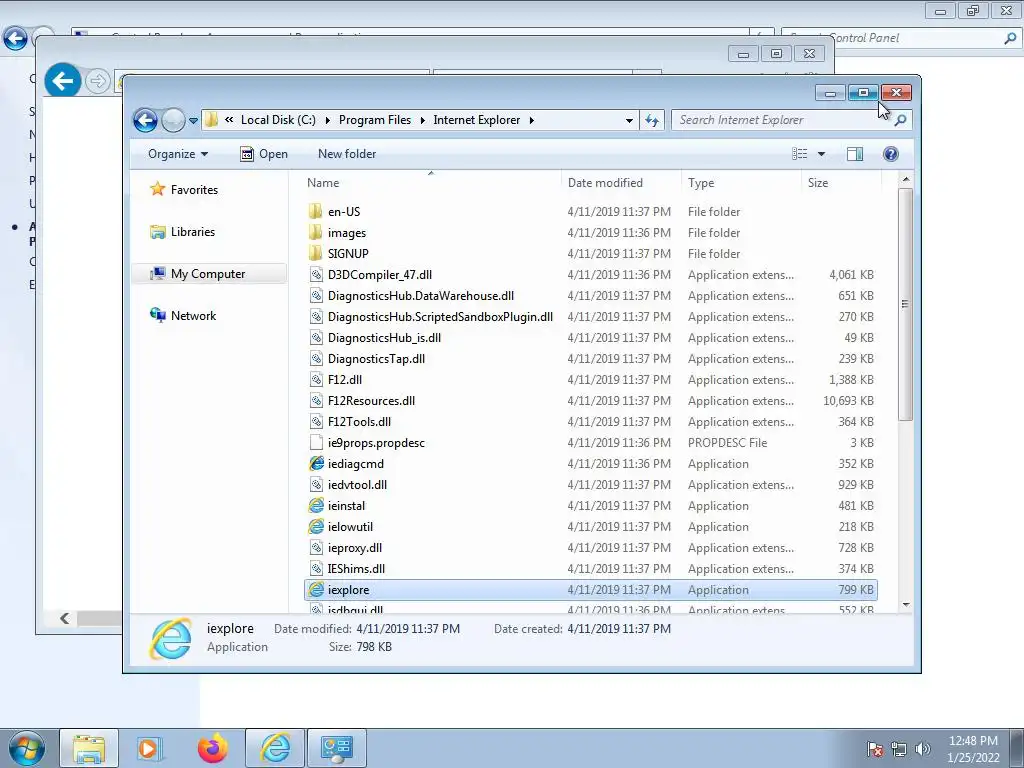Select the iexplore application icon

coord(315,589)
